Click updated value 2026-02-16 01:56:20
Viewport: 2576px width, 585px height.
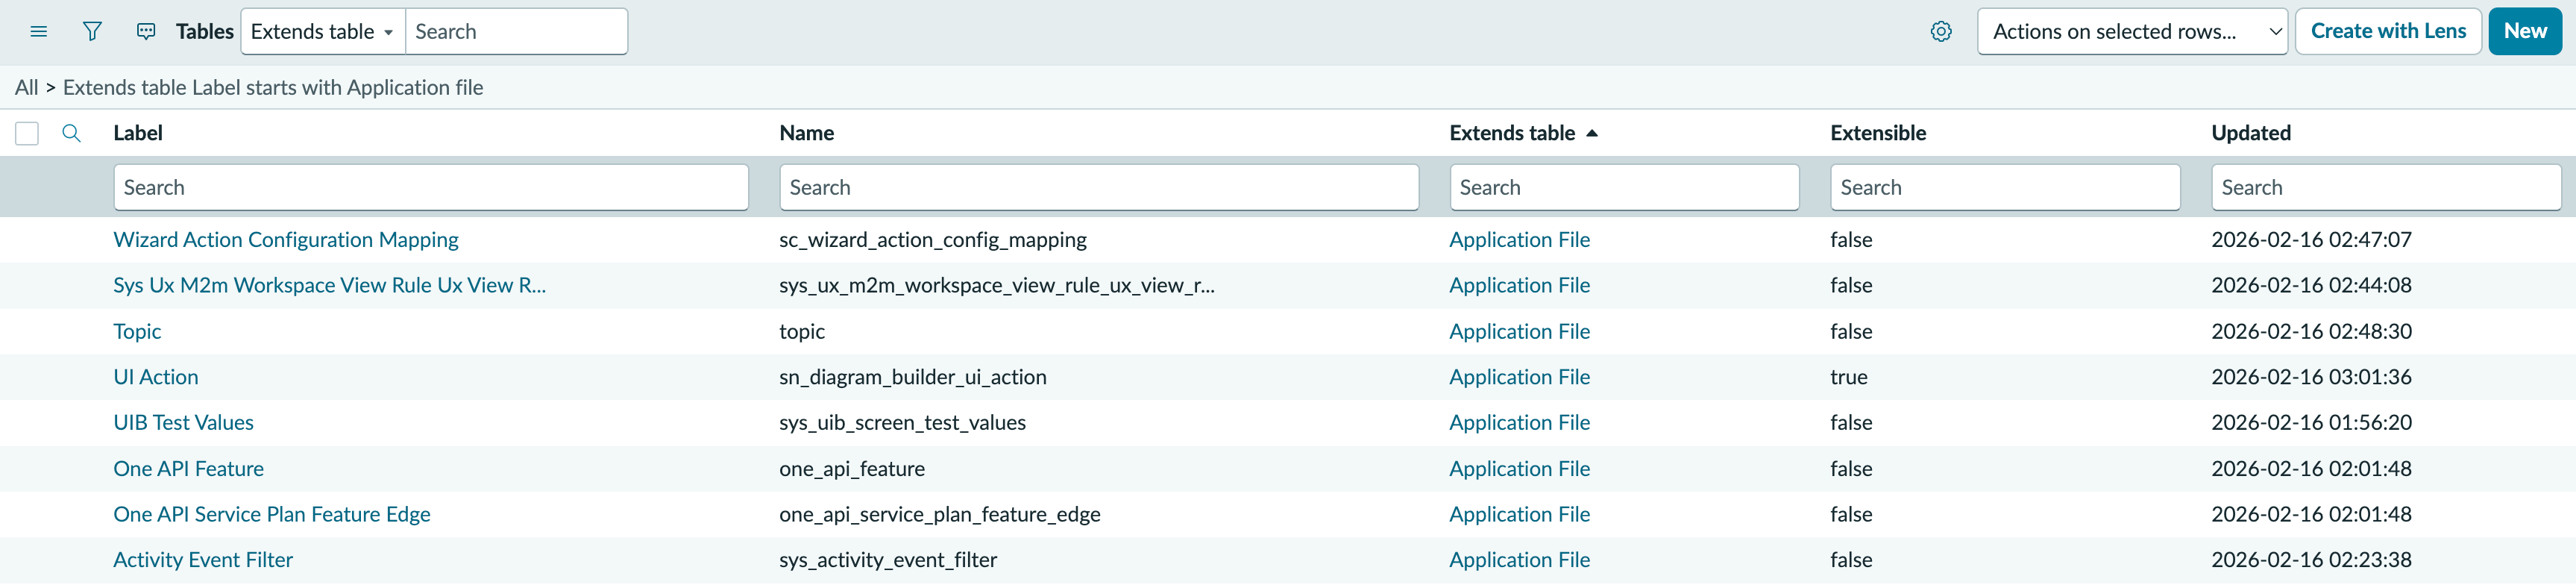pos(2311,423)
